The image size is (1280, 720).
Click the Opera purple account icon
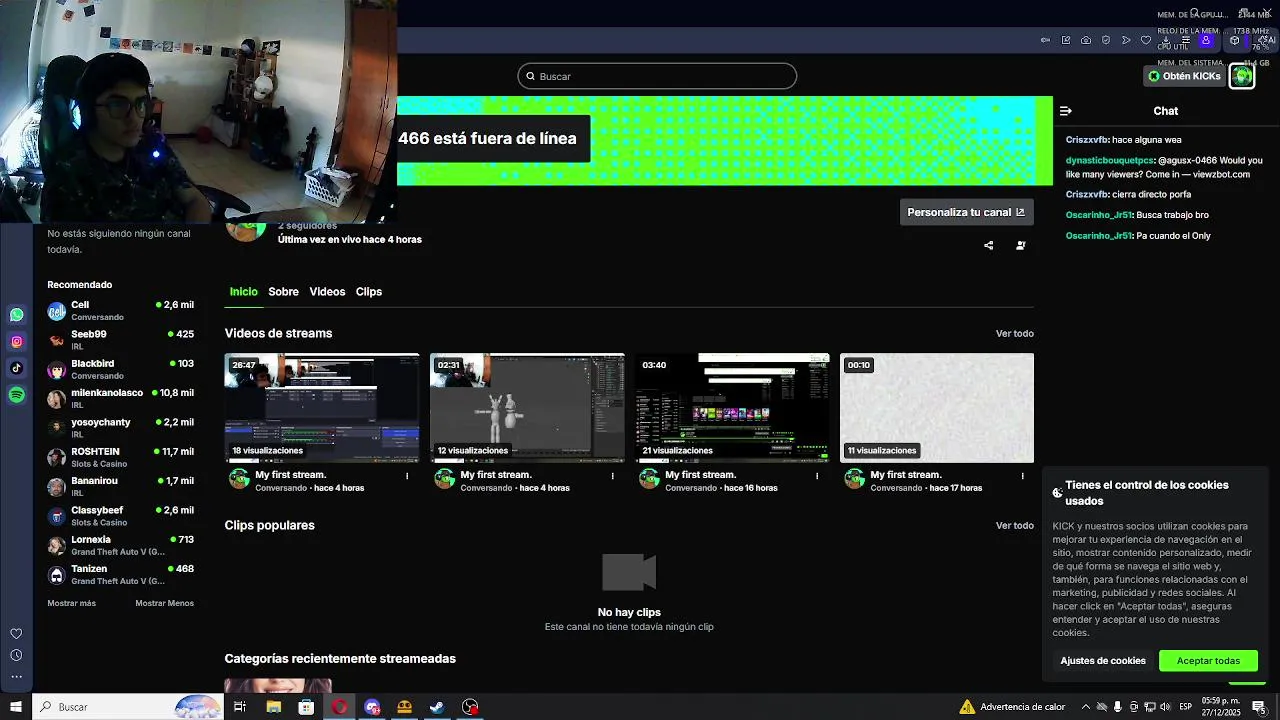tap(1206, 40)
